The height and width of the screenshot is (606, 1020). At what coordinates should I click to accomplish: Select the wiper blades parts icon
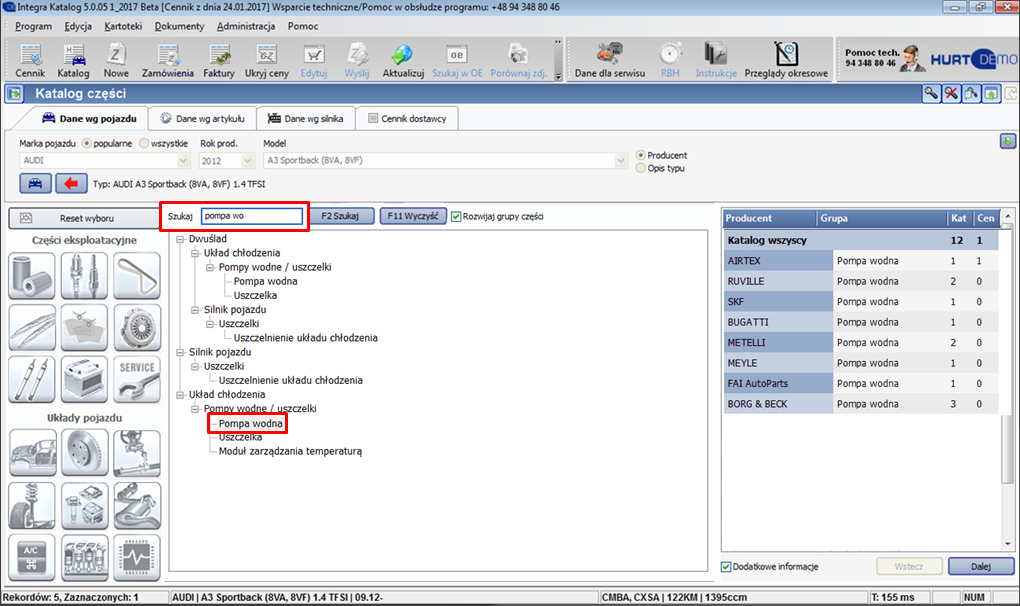pos(32,327)
